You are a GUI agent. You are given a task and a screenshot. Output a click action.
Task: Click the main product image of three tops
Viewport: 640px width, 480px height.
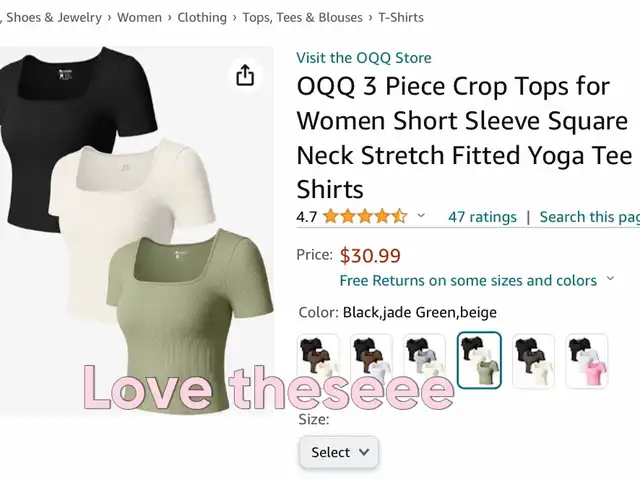136,231
